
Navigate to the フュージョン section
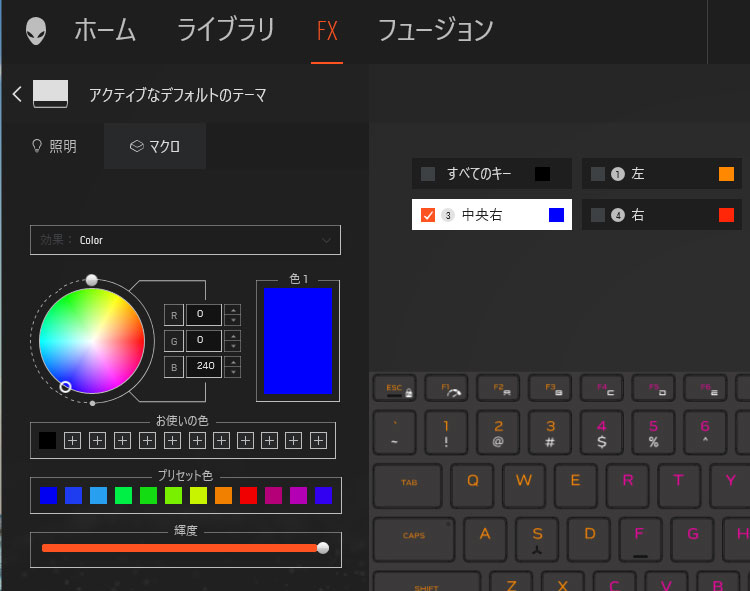click(x=435, y=31)
